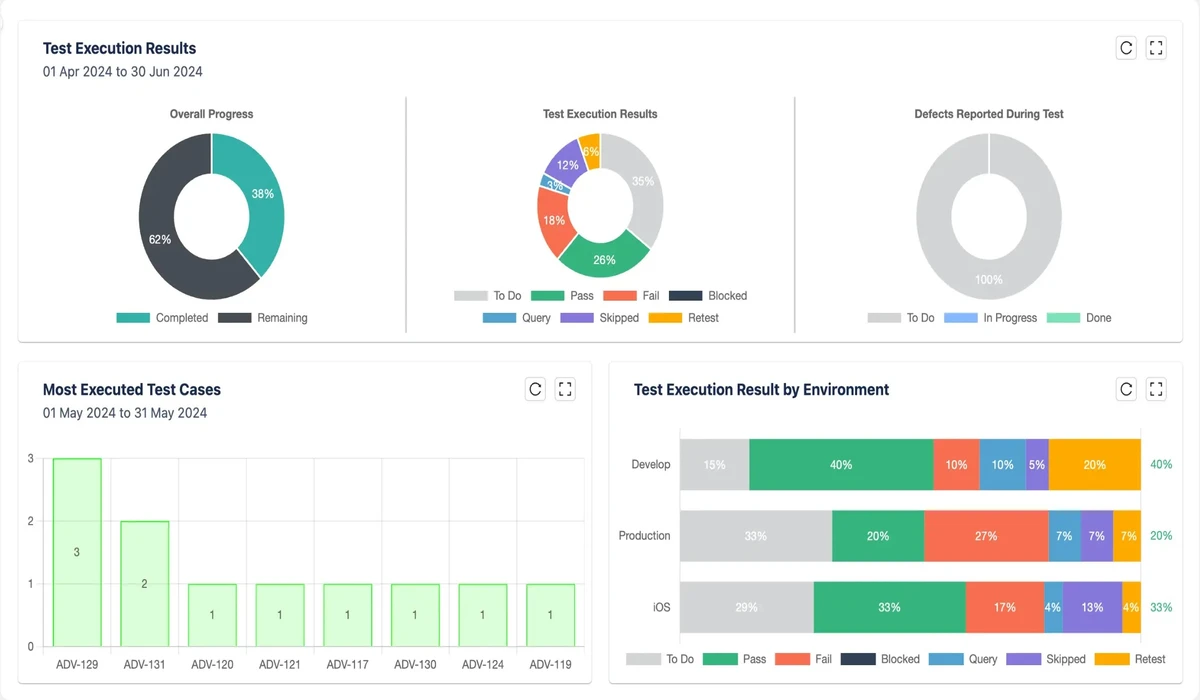Hide the Remaining series in Overall Progress
This screenshot has height=700, width=1200.
coord(263,318)
